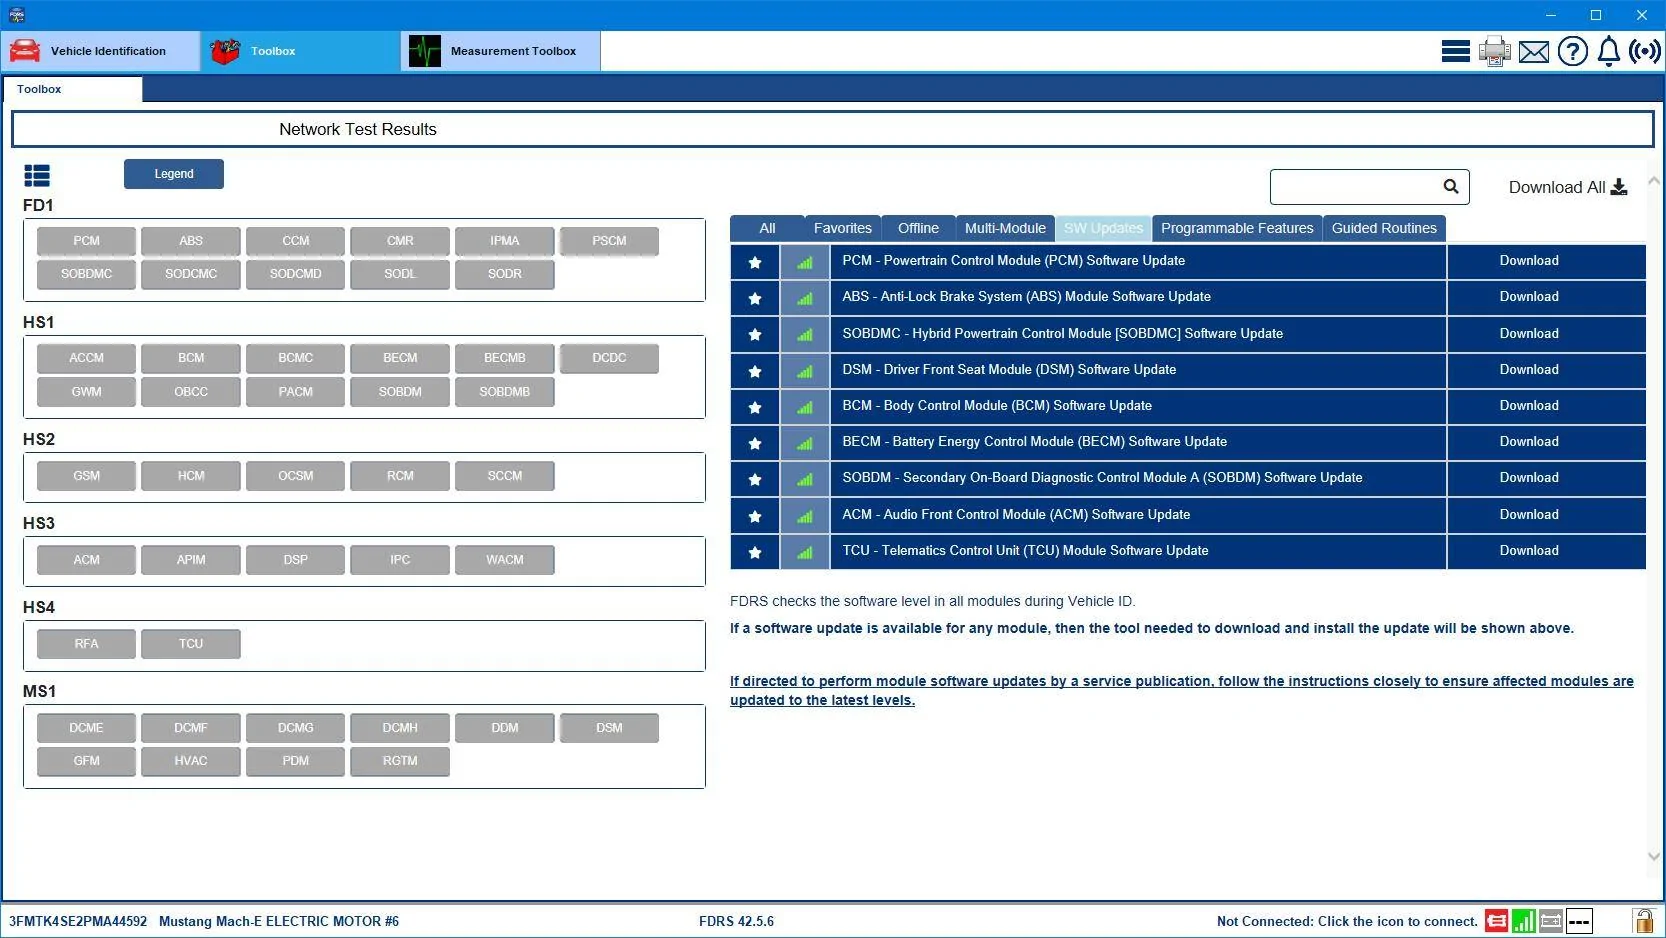Click signal bars icon in PCM update row
1666x938 pixels.
(x=805, y=262)
